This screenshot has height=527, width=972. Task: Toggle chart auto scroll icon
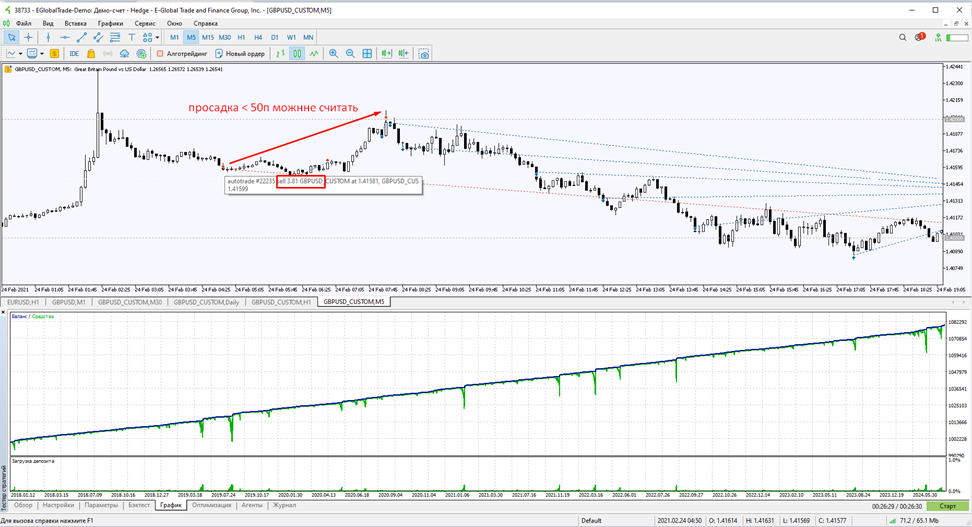click(x=387, y=54)
